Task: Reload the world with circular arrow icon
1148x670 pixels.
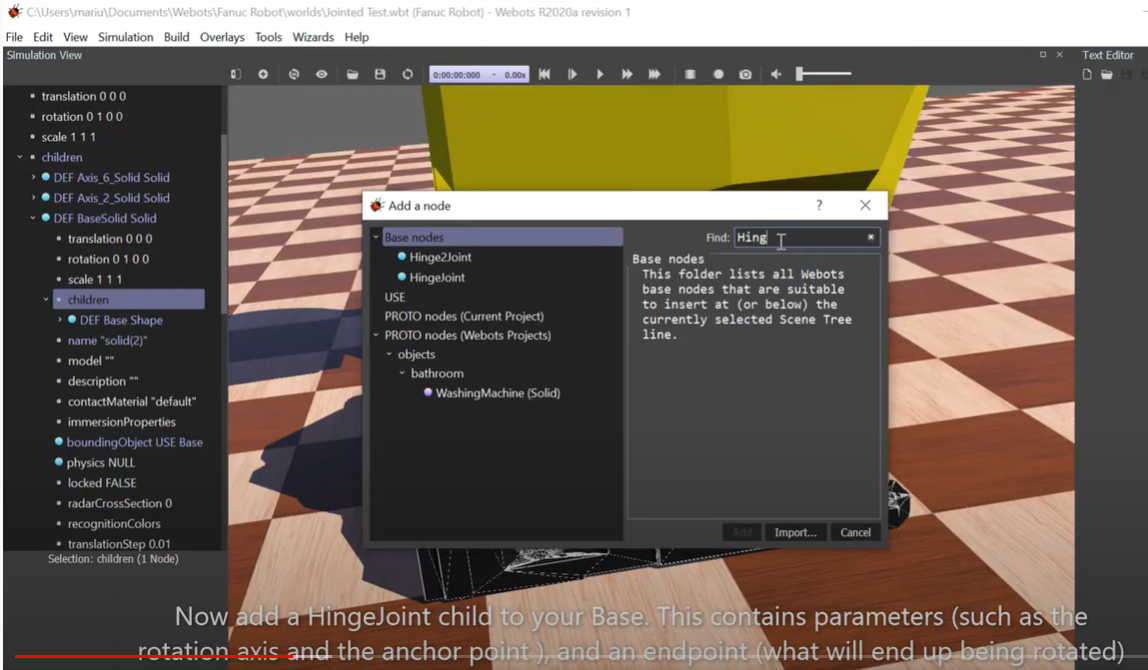Action: [408, 74]
